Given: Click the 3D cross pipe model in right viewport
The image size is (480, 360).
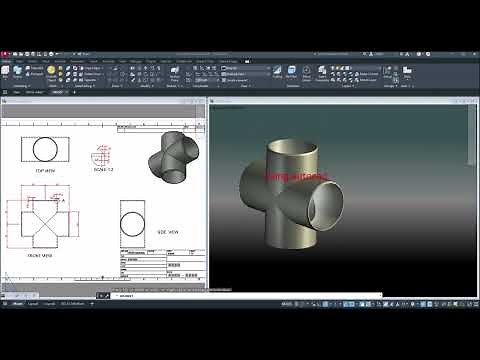Looking at the screenshot, I should tap(292, 194).
